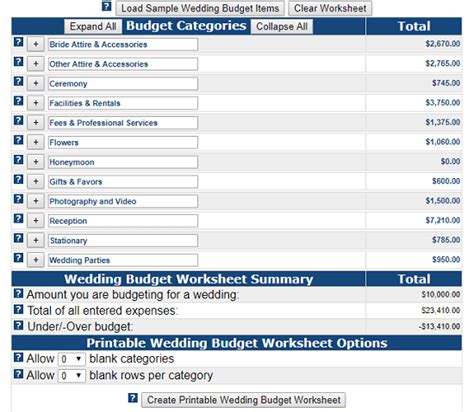The width and height of the screenshot is (474, 412).
Task: Select the Wedding Parties total $950.00
Action: 446,260
